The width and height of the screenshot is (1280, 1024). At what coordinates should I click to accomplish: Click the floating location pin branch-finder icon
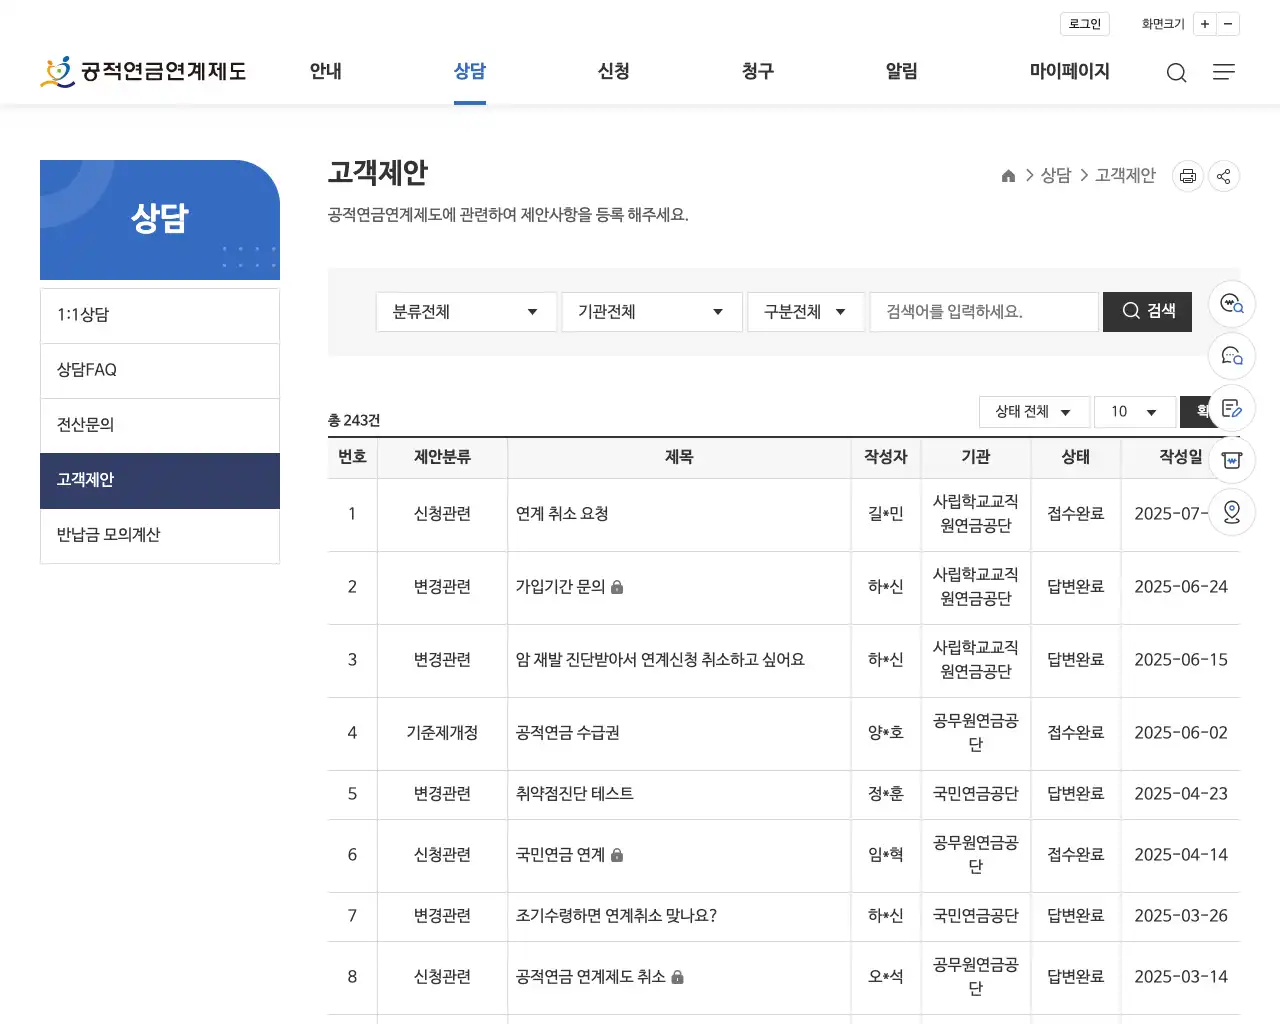(1231, 511)
